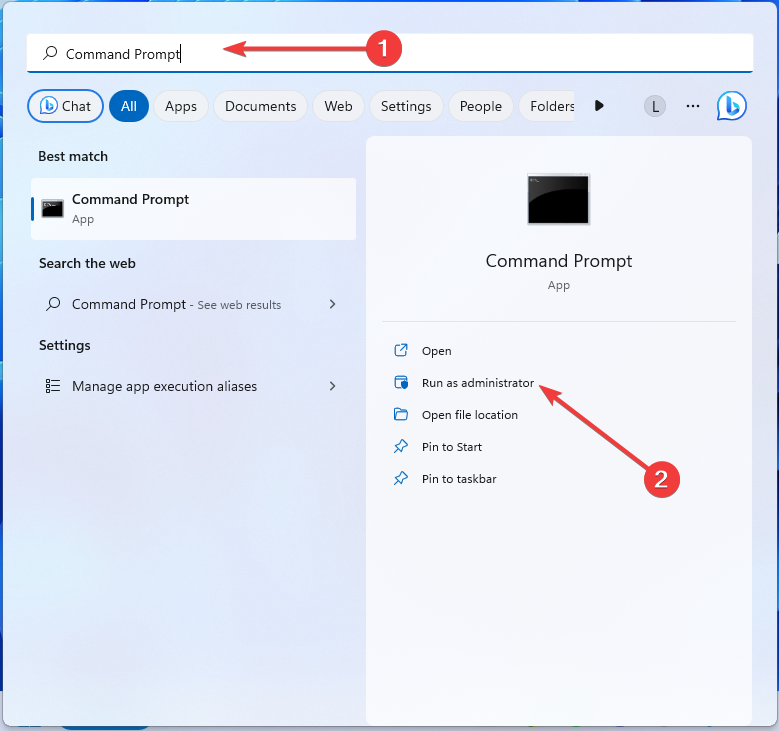Click the Command Prompt icon in best match

pyautogui.click(x=52, y=209)
